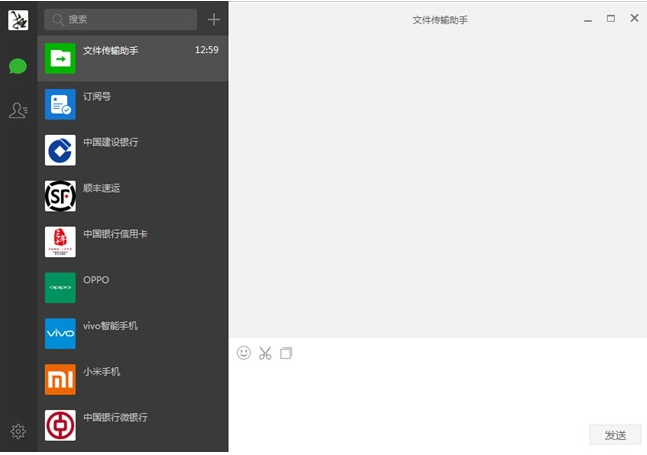Screen dimensions: 647x455
Task: Open settings gear in bottom-left corner
Action: [17, 431]
